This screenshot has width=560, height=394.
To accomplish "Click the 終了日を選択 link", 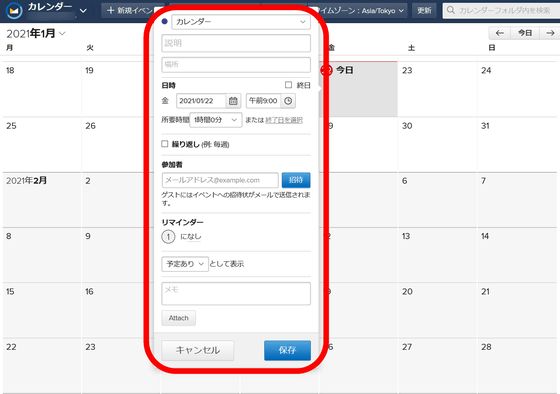I will click(284, 120).
